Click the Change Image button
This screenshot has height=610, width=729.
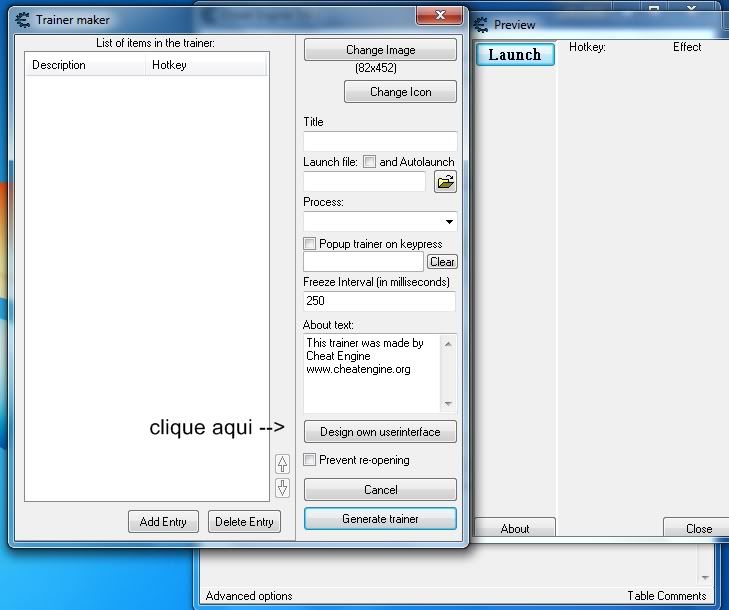pyautogui.click(x=380, y=50)
